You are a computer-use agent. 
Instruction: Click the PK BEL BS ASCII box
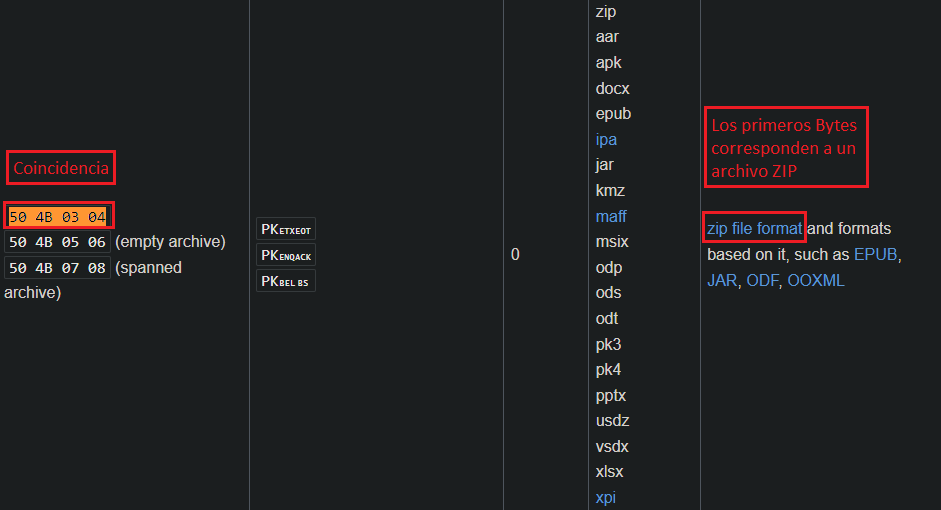pyautogui.click(x=286, y=281)
